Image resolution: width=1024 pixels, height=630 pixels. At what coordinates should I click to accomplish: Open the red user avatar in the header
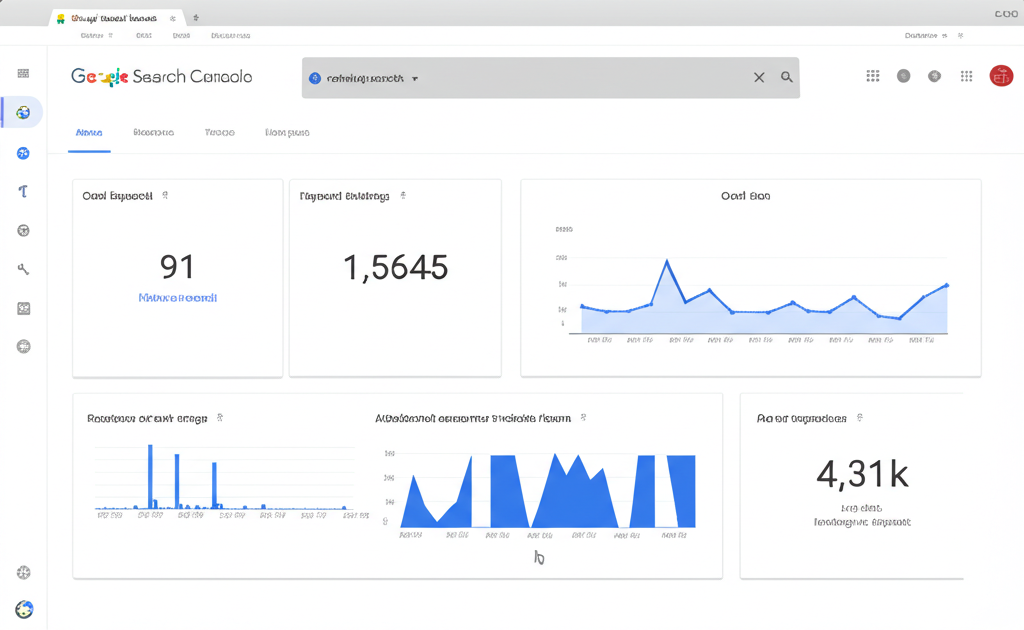pyautogui.click(x=1000, y=76)
